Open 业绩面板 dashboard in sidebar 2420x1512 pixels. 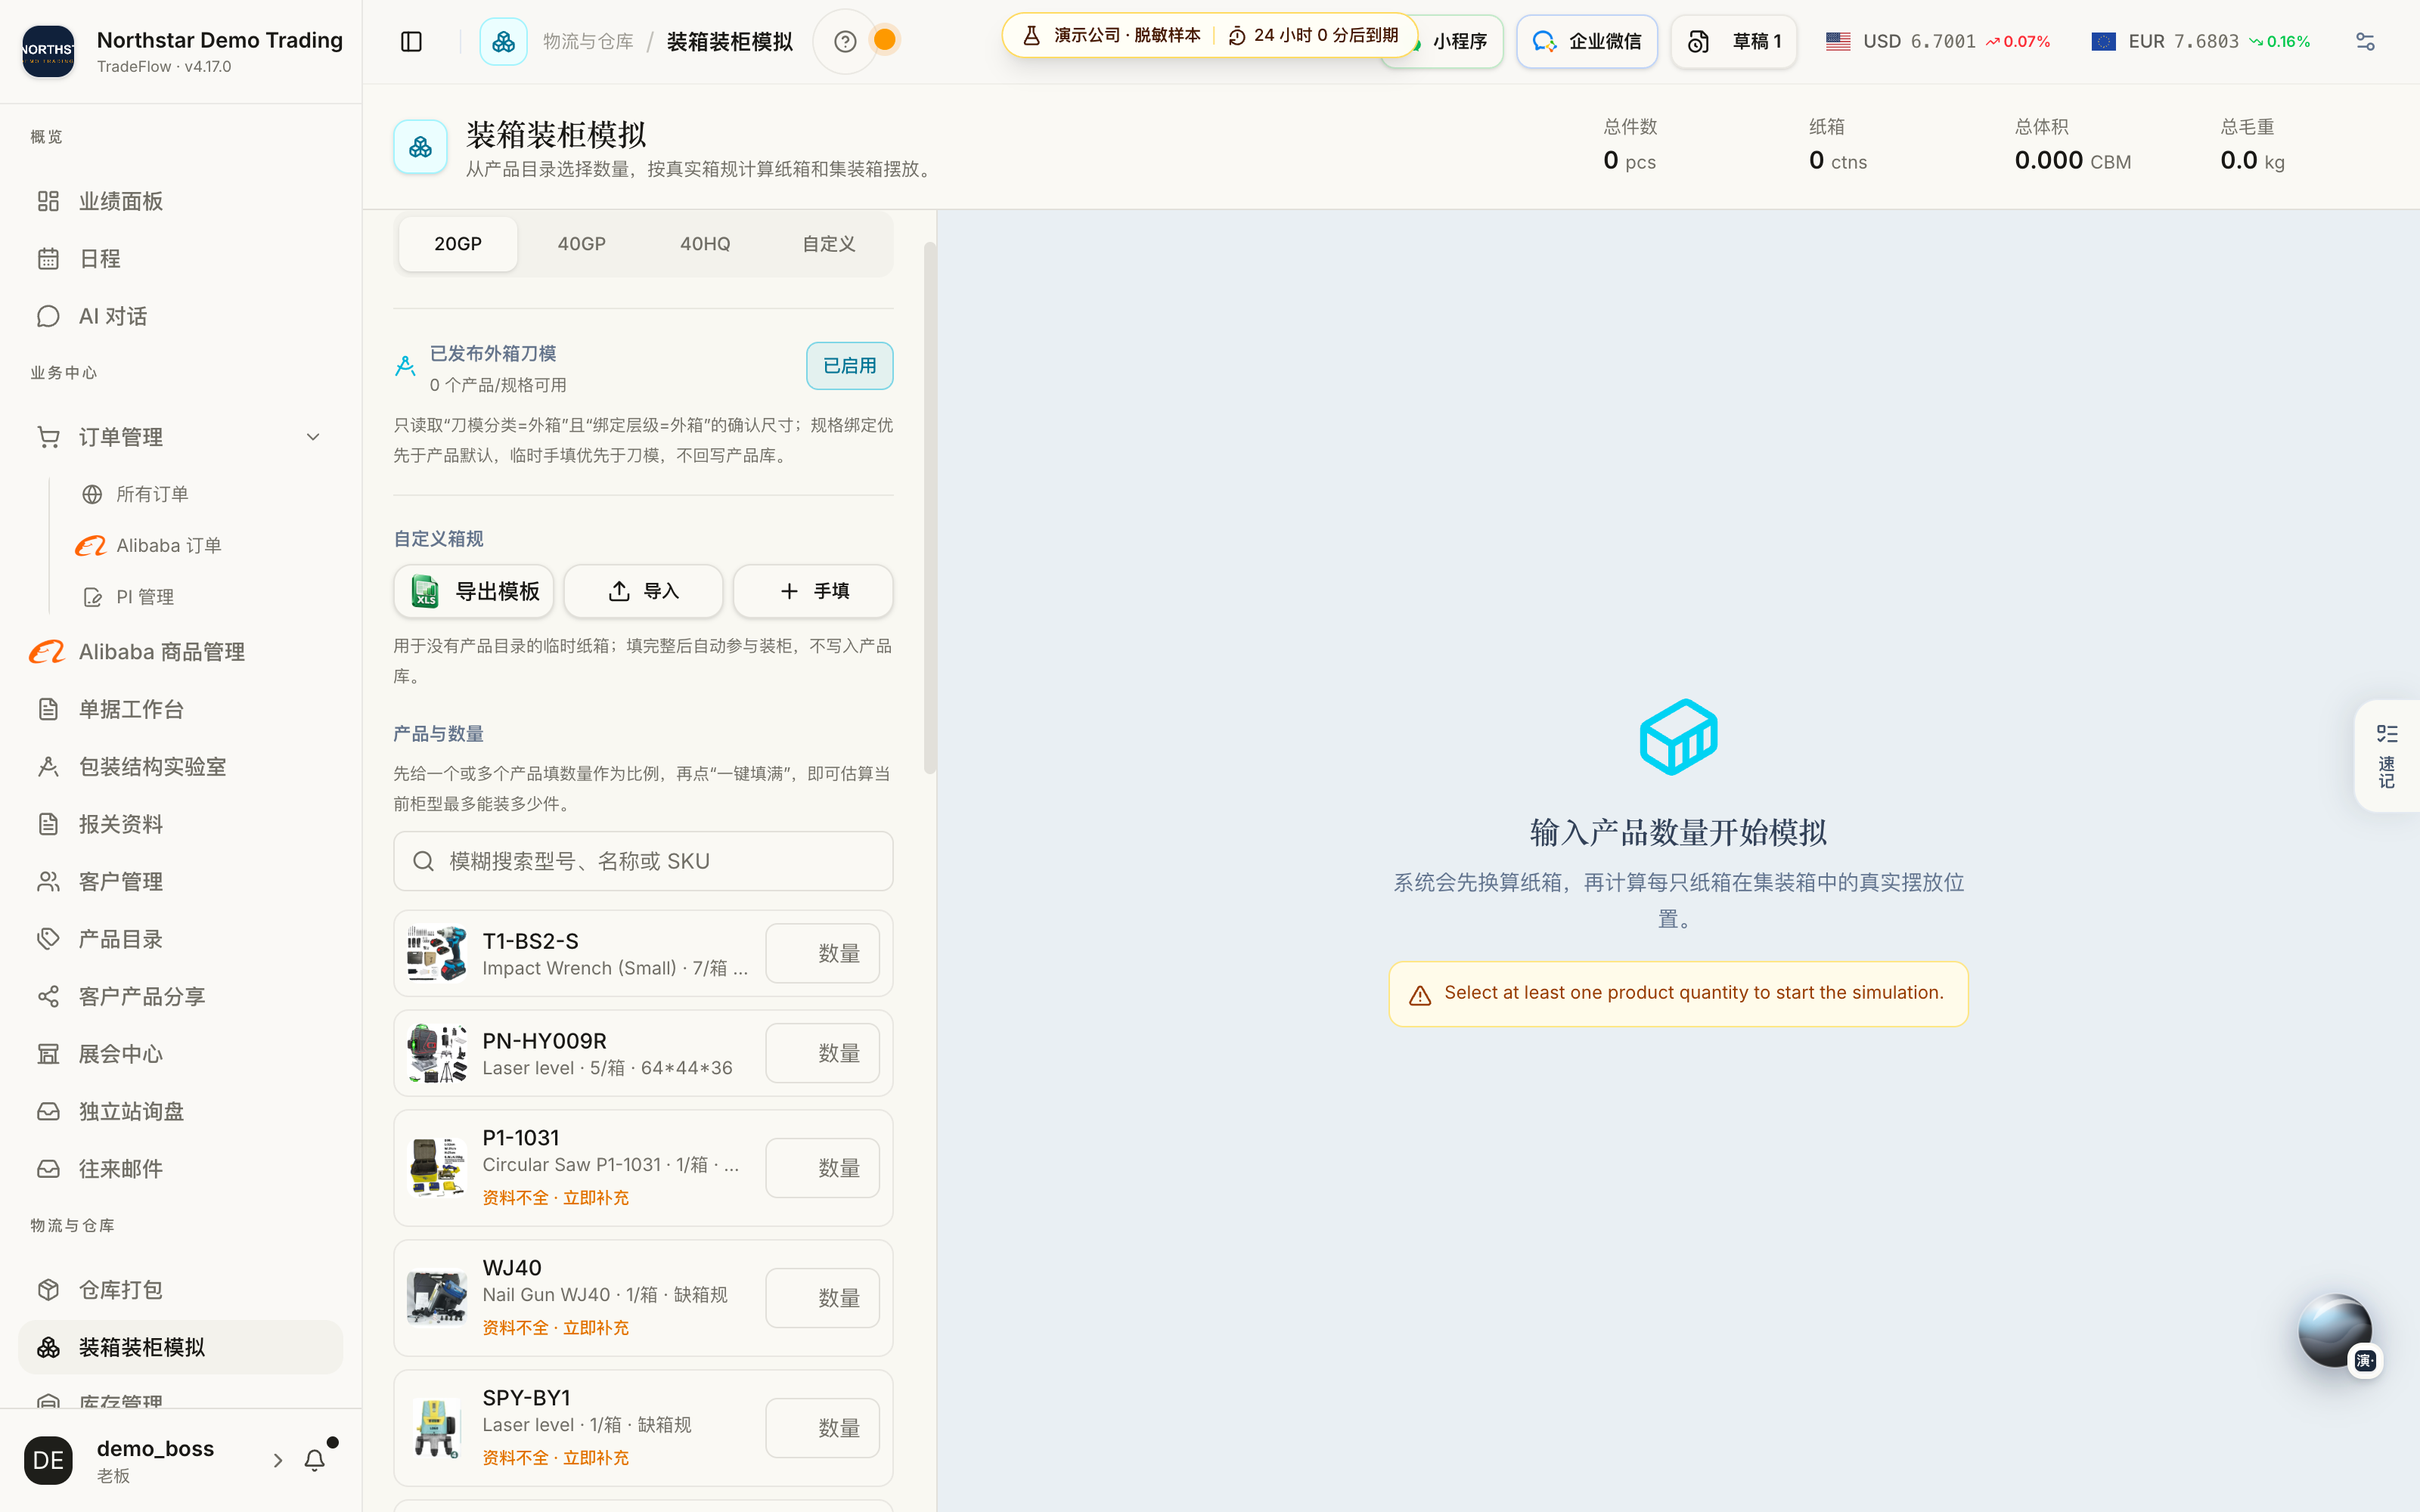181,201
